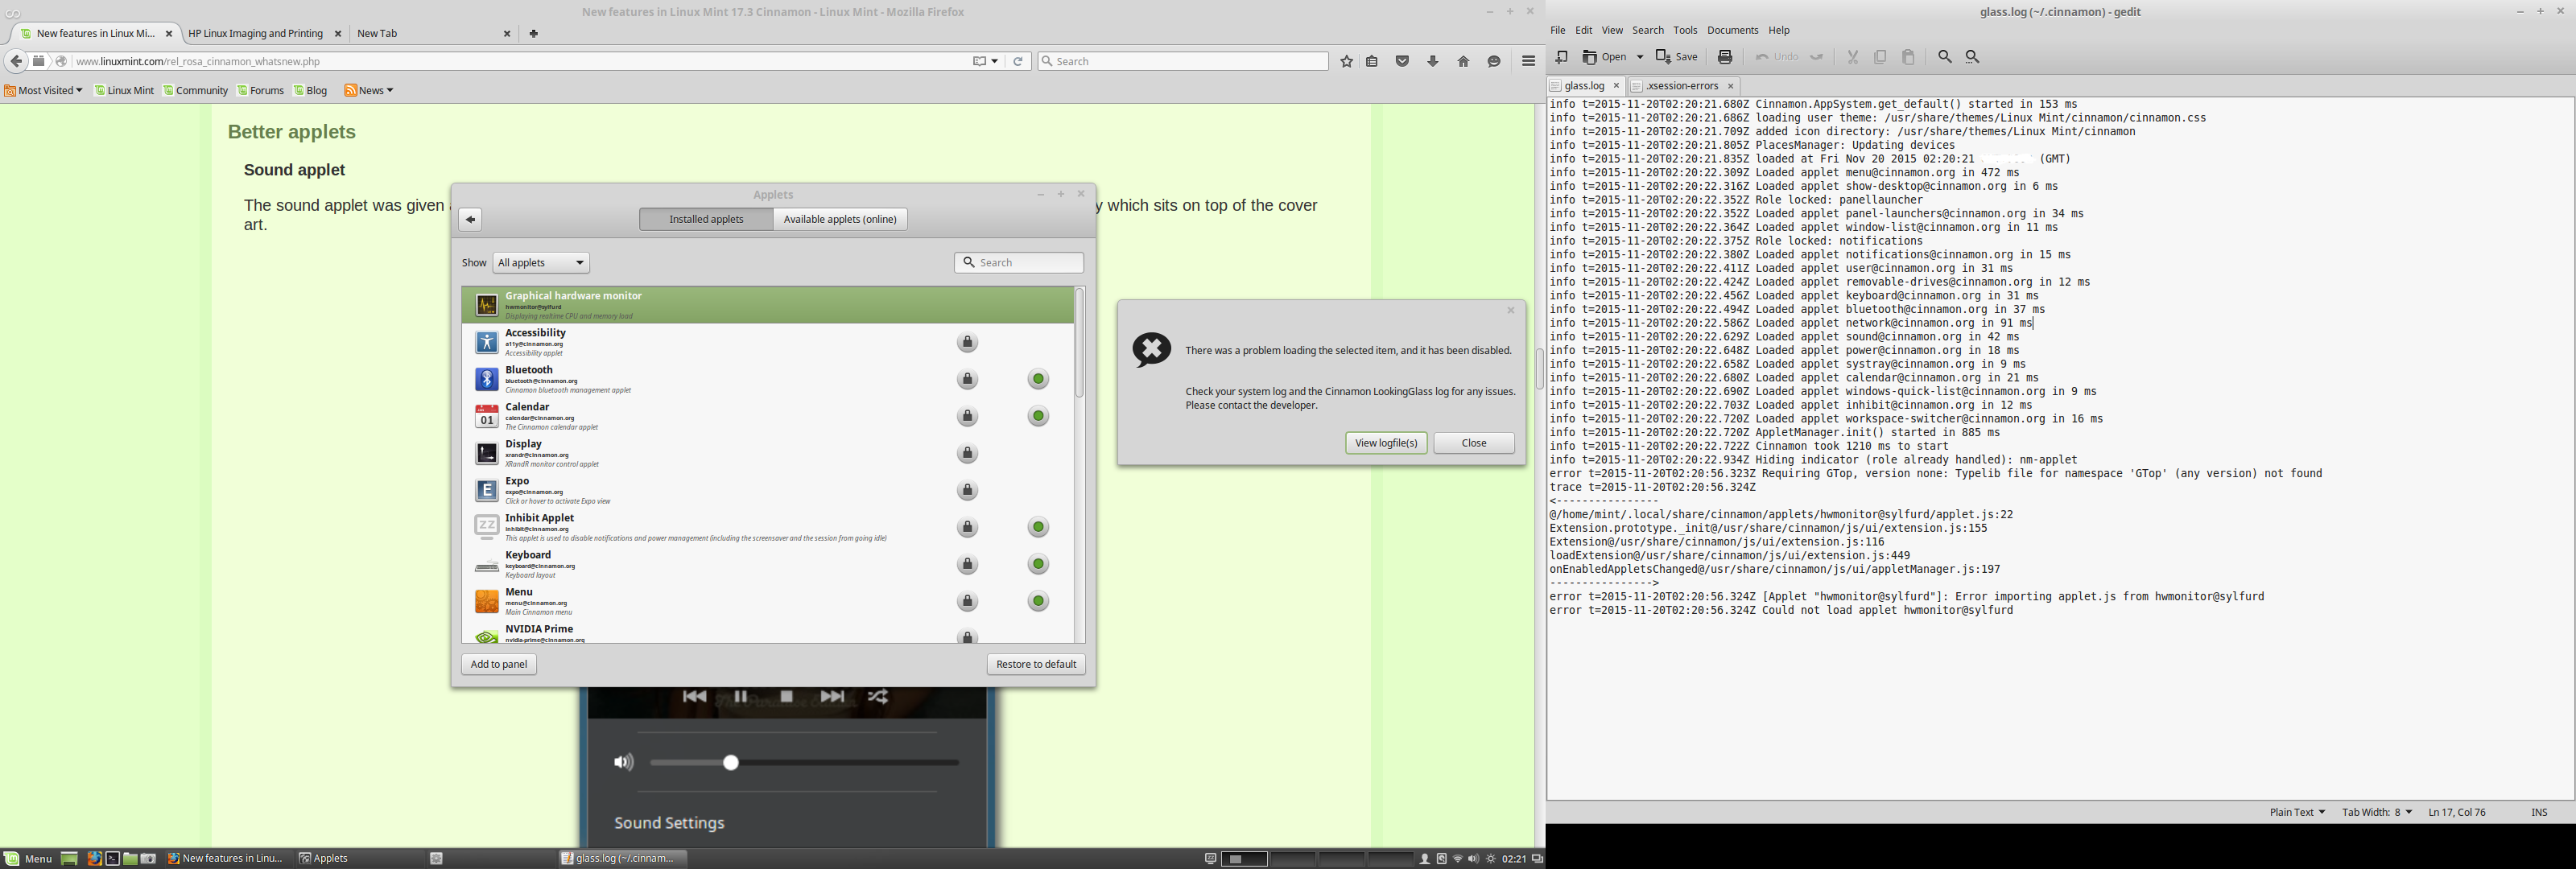Image resolution: width=2576 pixels, height=869 pixels.
Task: Click the applets list vertical scrollbar
Action: point(1080,344)
